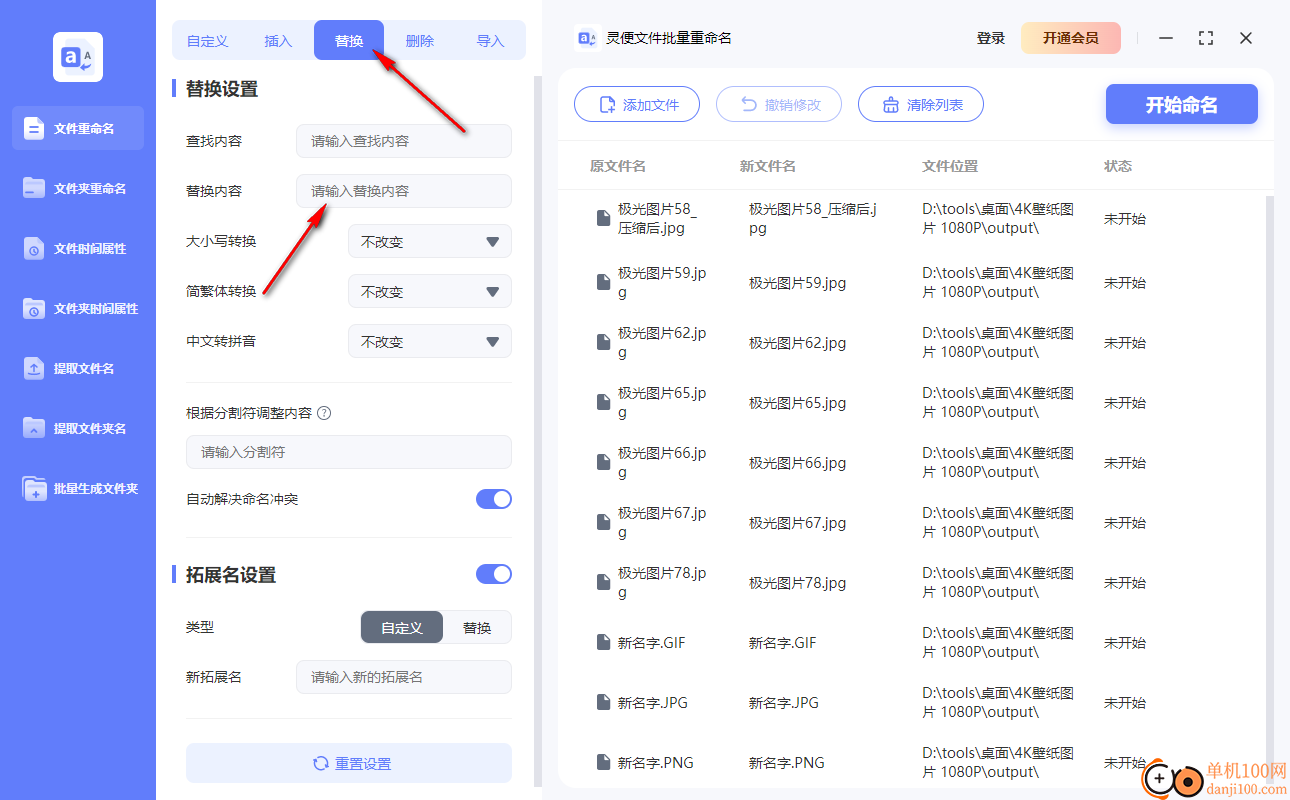Switch to 自定义 tab
The width and height of the screenshot is (1290, 800).
[x=208, y=41]
